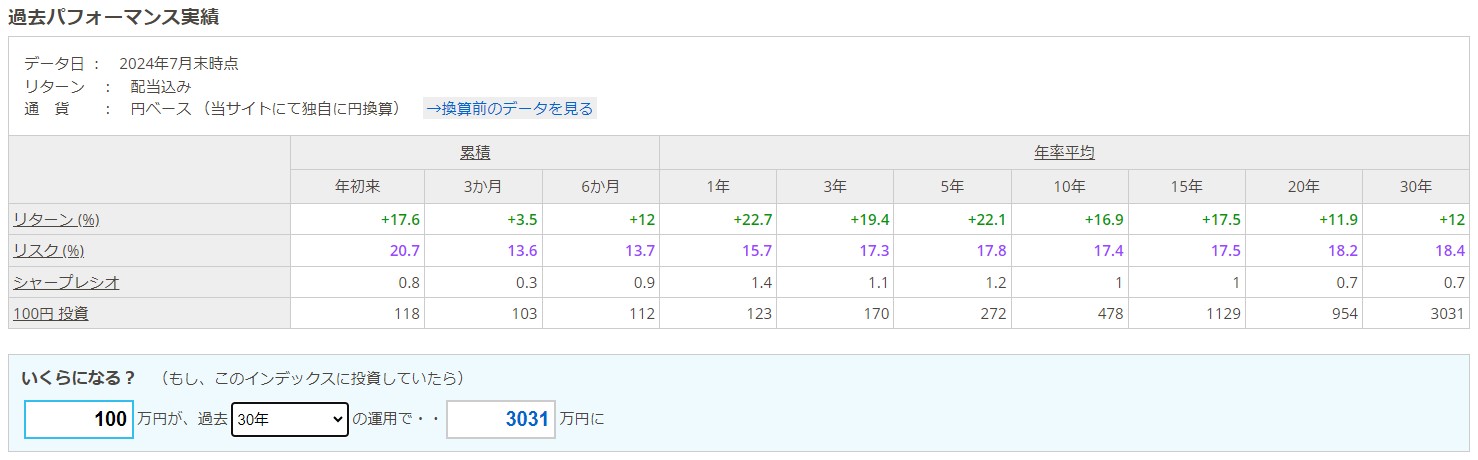Focus the 100 万円 investment amount field
1478x460 pixels.
[79, 420]
